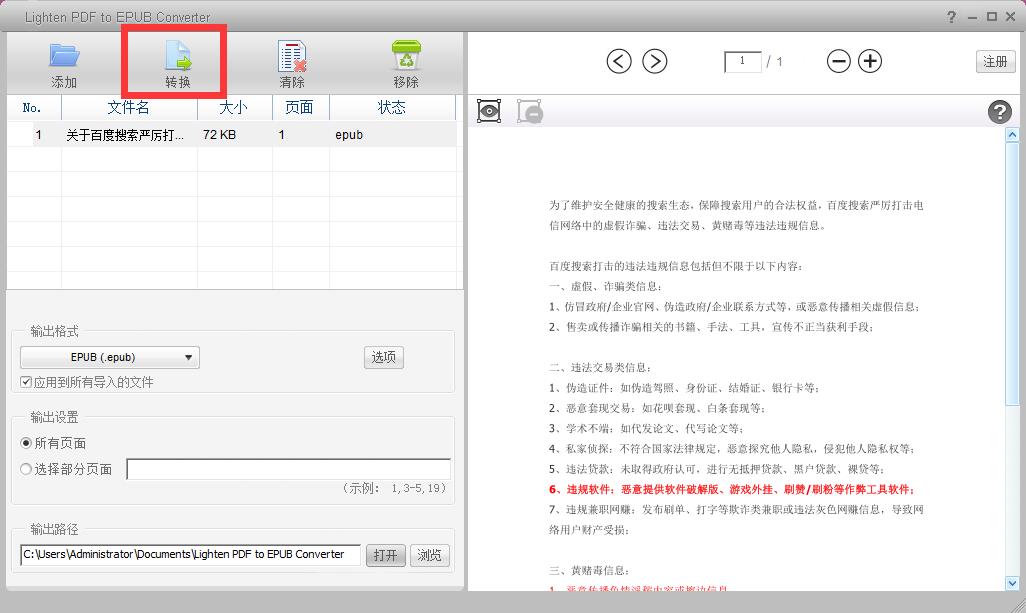Go to previous page arrow
The width and height of the screenshot is (1026, 613).
619,61
